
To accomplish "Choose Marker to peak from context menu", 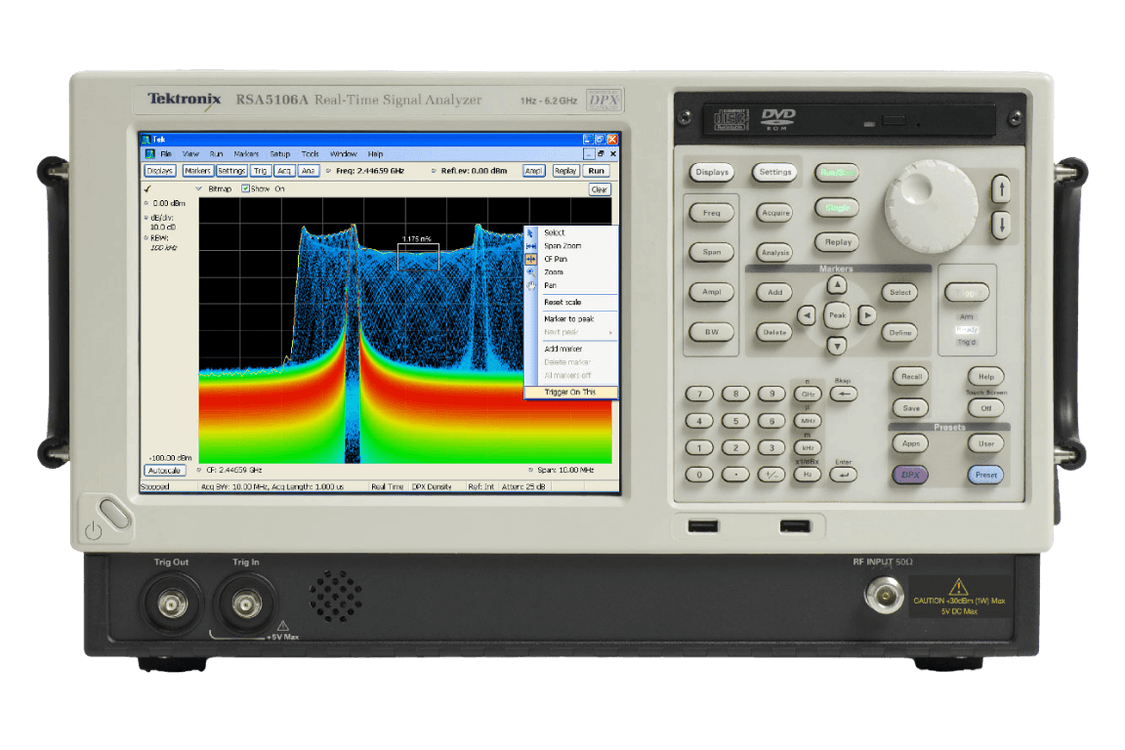I will pos(571,319).
